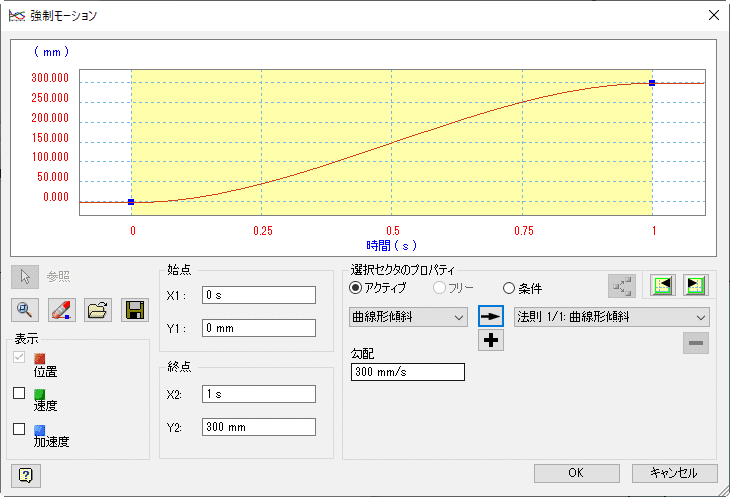
Task: Add a law with the plus button
Action: tap(491, 340)
